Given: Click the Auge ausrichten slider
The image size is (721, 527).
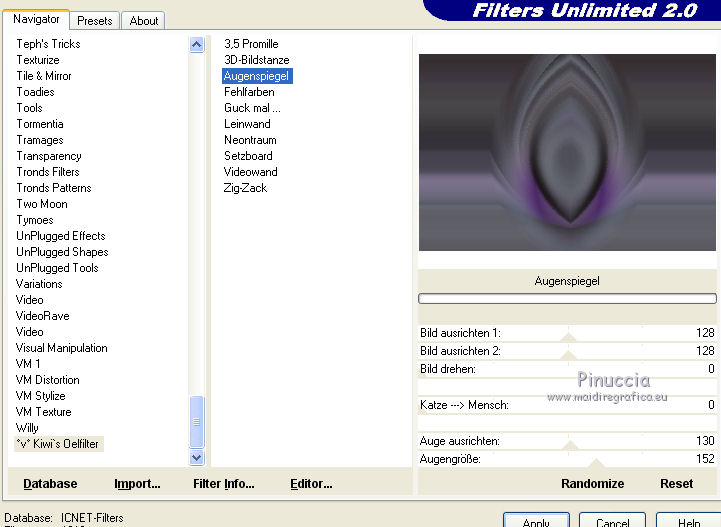Looking at the screenshot, I should point(567,441).
